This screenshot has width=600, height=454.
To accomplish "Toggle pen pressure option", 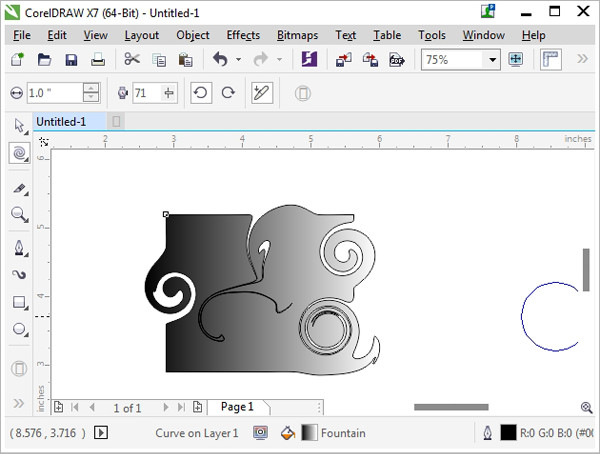I will coord(262,93).
